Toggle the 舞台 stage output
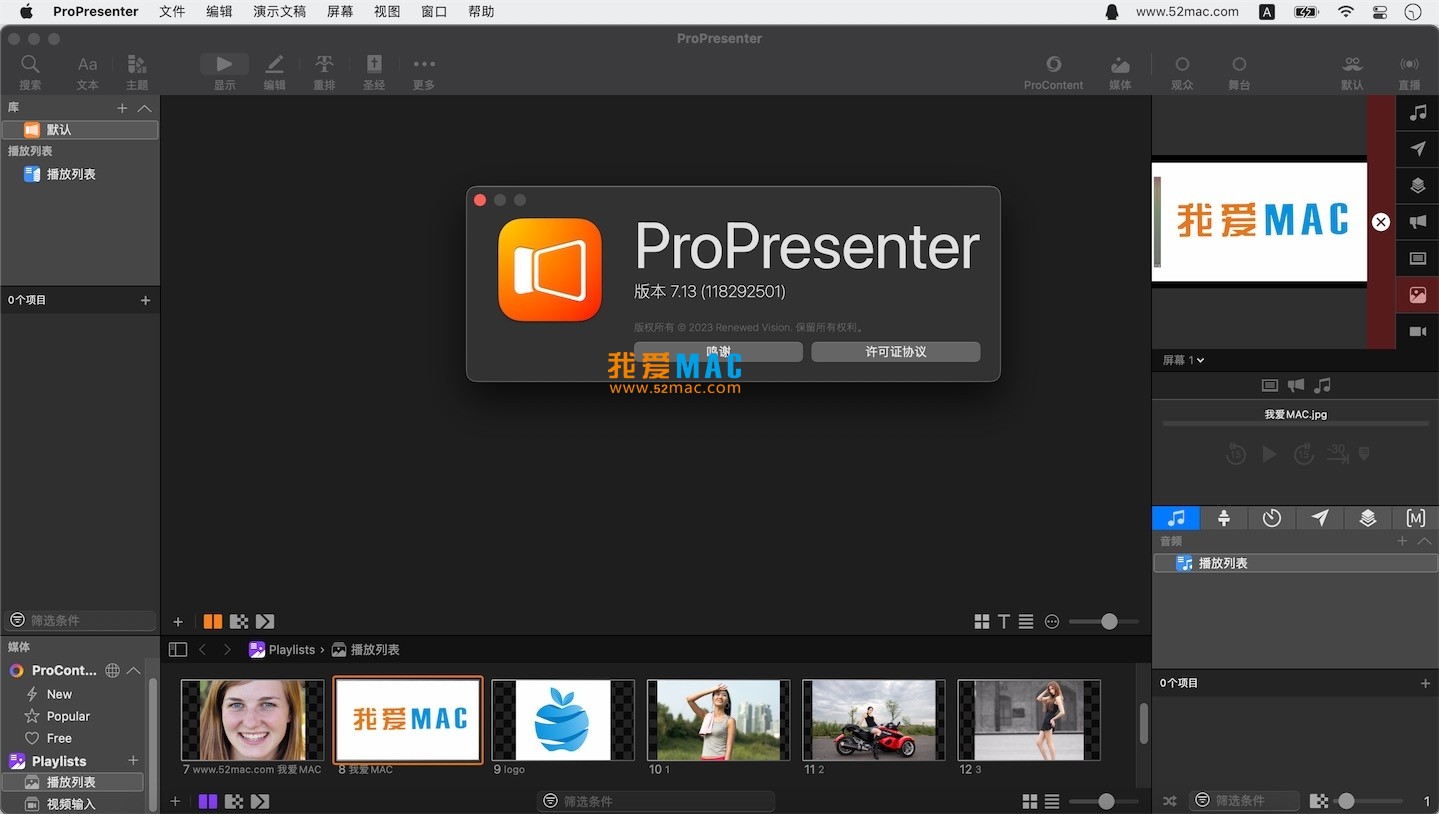The width and height of the screenshot is (1439, 814). (1239, 71)
